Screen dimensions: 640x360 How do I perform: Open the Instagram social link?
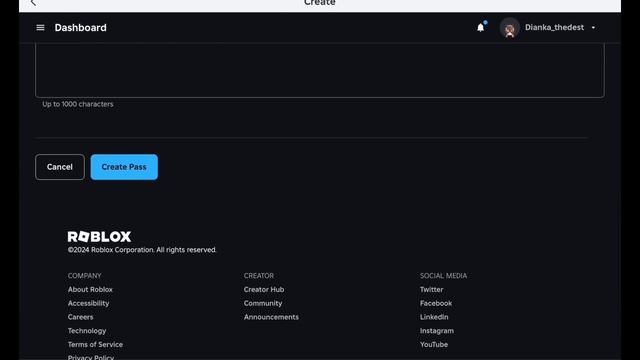(x=437, y=331)
